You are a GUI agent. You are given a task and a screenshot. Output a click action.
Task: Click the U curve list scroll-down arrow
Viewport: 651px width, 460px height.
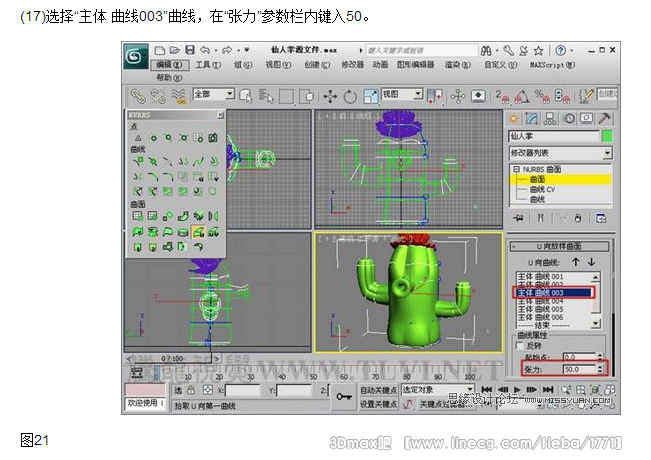tap(596, 323)
